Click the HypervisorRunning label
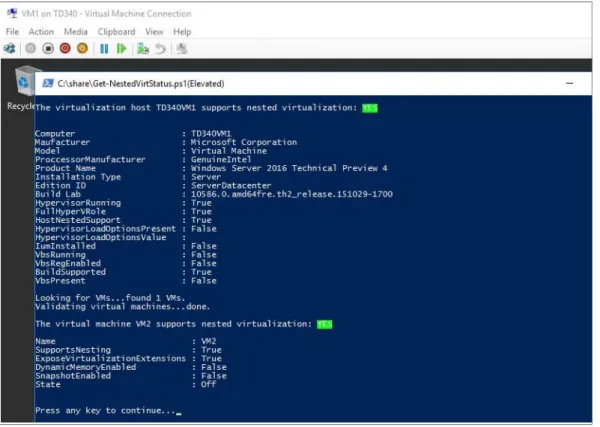600x427 pixels. coord(78,203)
